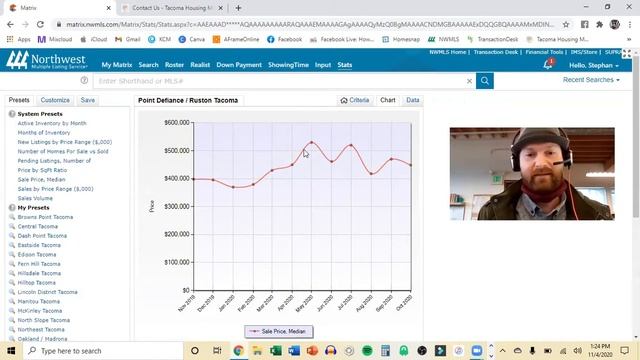Image resolution: width=640 pixels, height=360 pixels.
Task: Select Sales Volume preset
Action: [x=35, y=198]
